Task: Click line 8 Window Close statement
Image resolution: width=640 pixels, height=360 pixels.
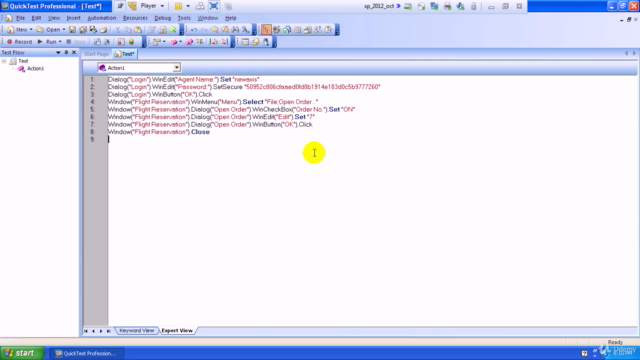Action: click(x=159, y=132)
